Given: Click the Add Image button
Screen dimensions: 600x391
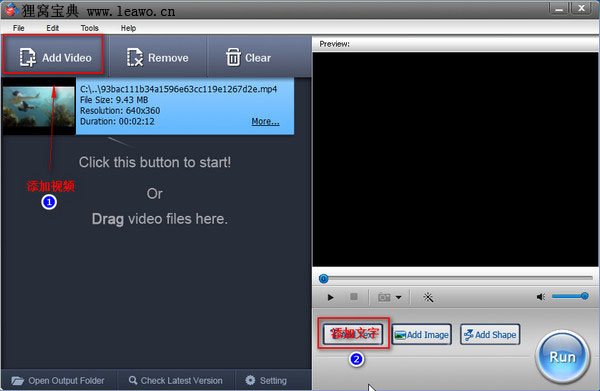Looking at the screenshot, I should coord(421,335).
